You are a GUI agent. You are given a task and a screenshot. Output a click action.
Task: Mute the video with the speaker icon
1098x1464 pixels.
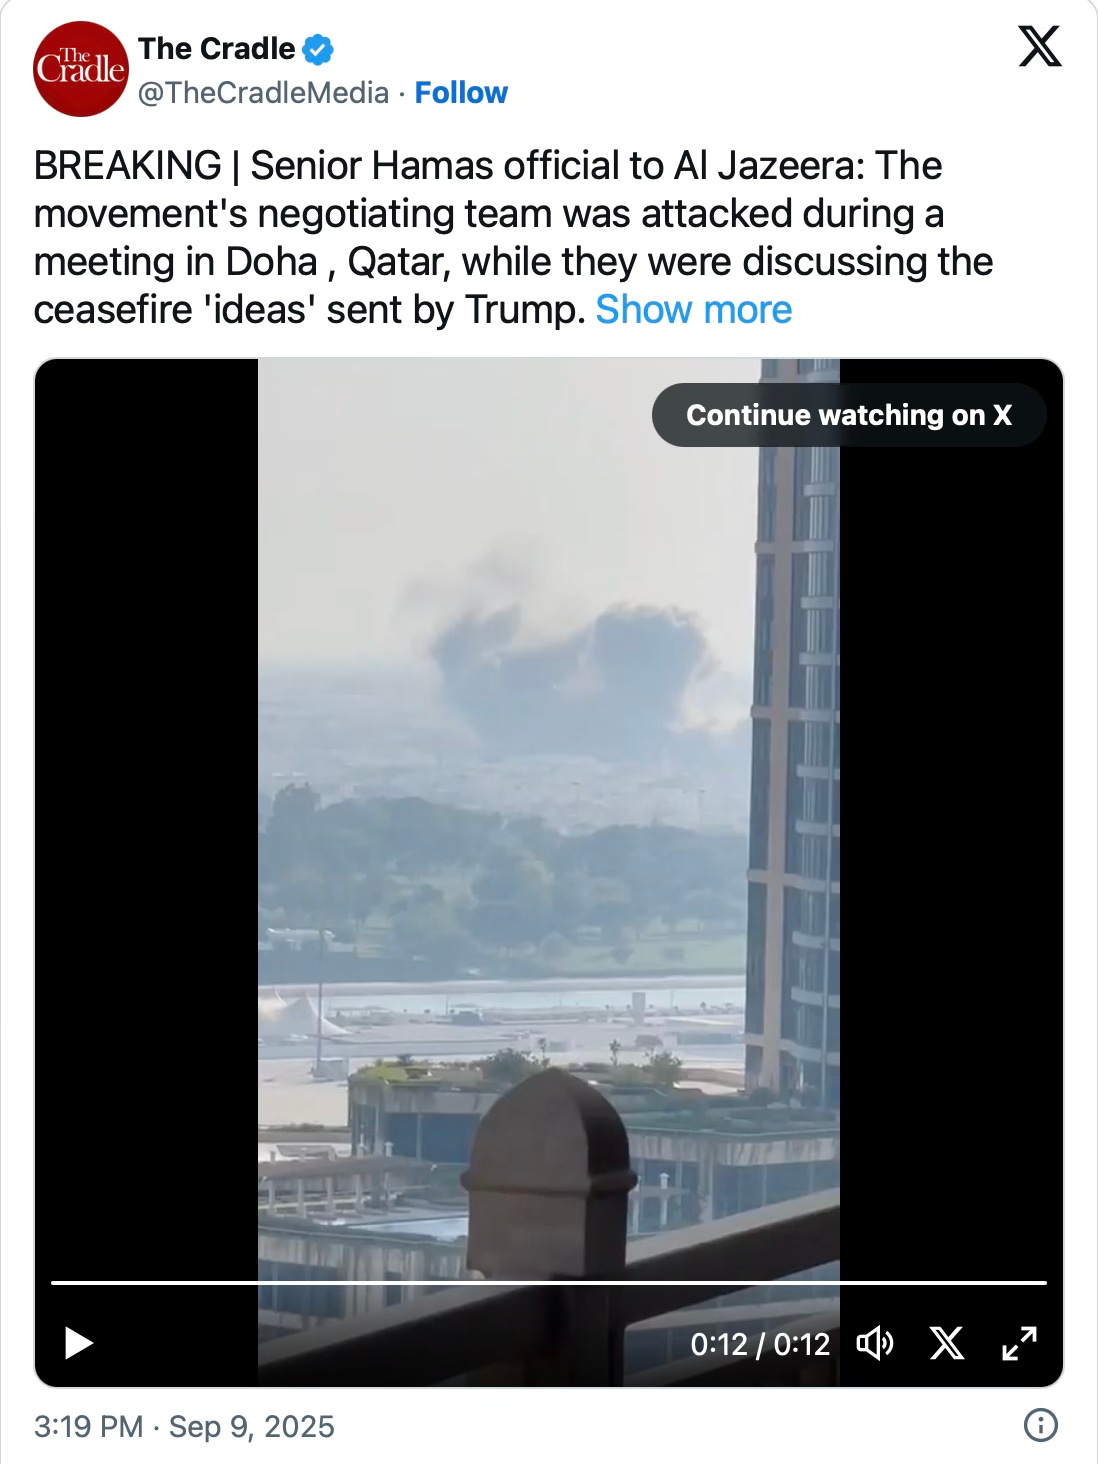click(875, 1343)
